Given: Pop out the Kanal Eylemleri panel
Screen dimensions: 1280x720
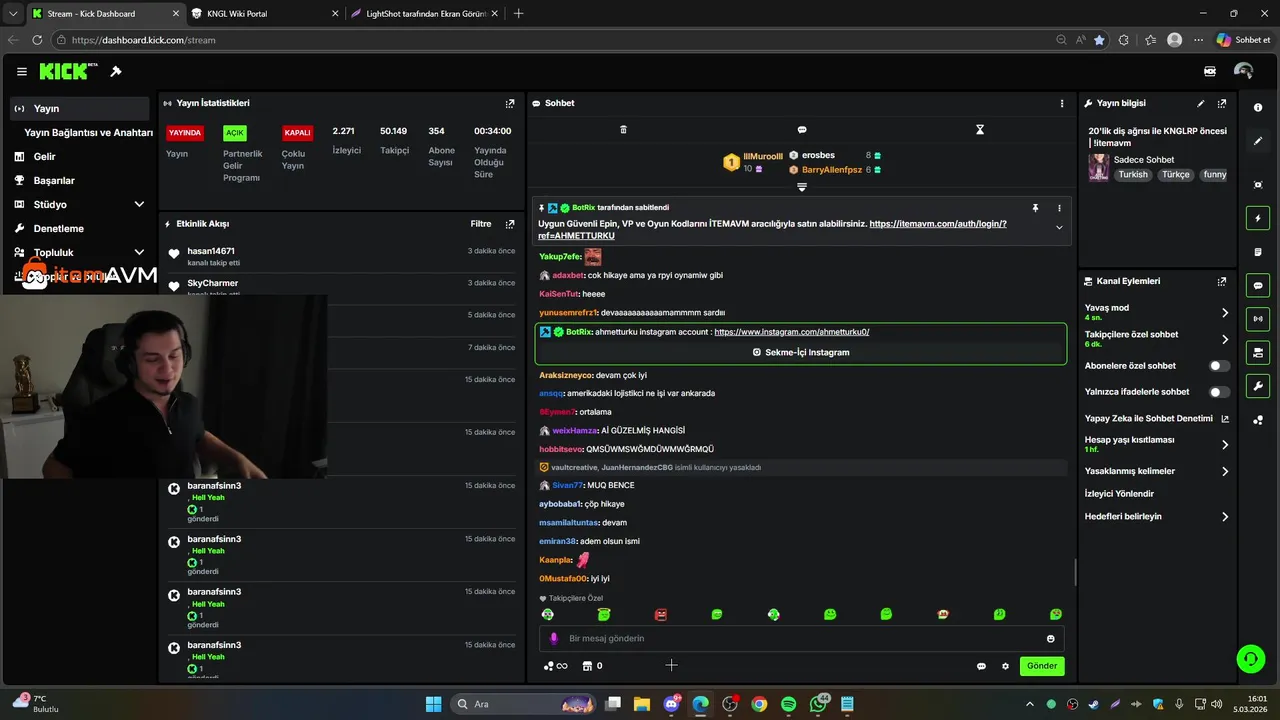Looking at the screenshot, I should pos(1222,281).
